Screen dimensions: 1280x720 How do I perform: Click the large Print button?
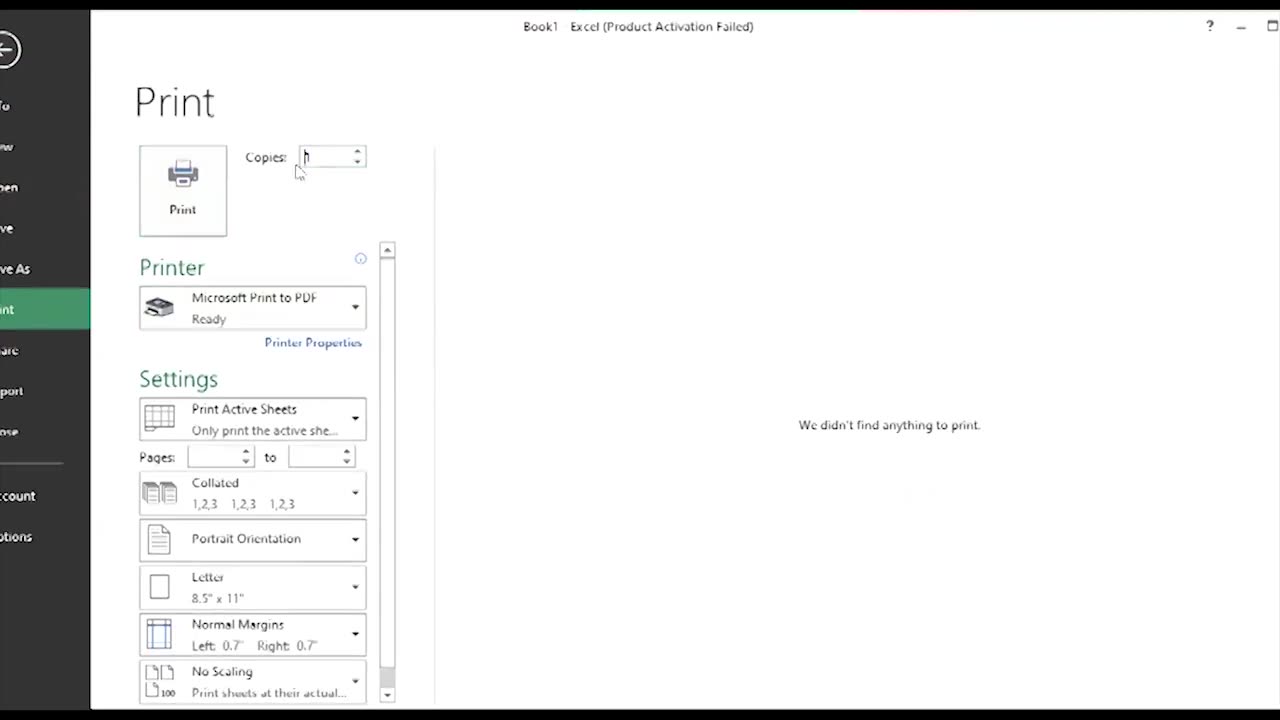pos(183,191)
